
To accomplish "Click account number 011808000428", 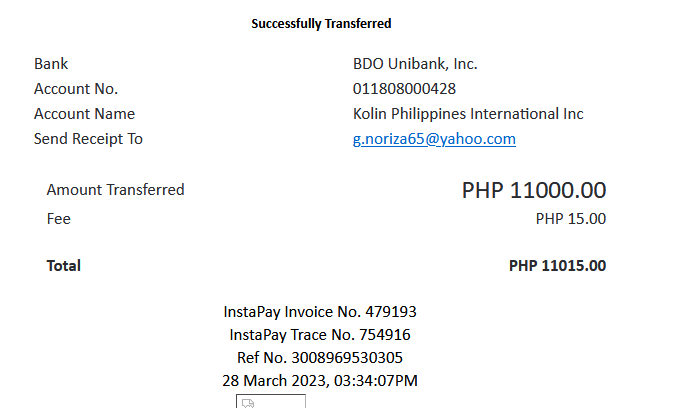I will tap(404, 89).
